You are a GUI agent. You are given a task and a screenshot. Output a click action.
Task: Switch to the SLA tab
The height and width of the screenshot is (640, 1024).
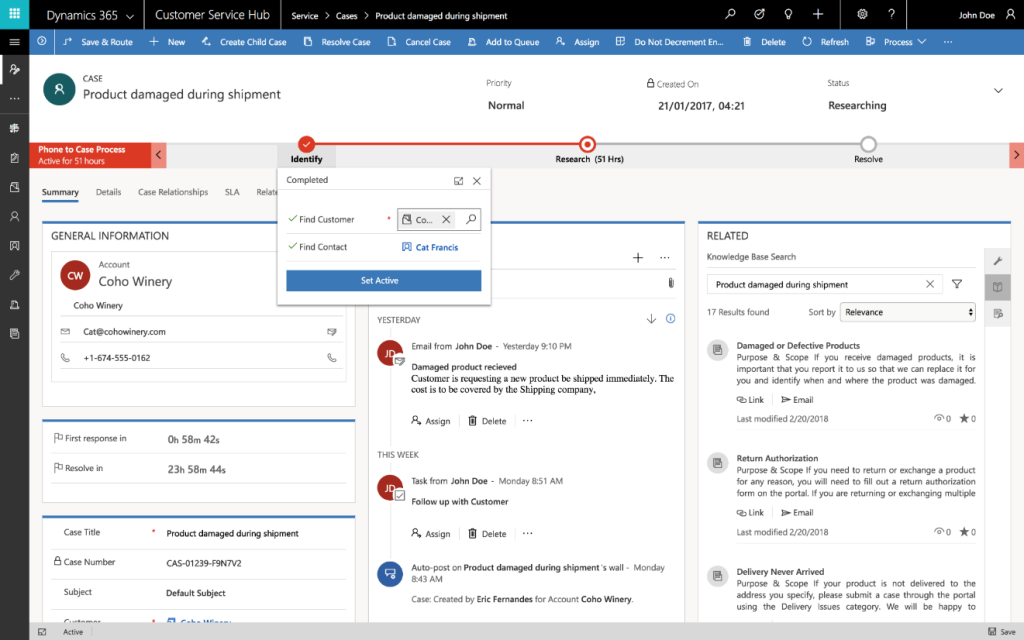pyautogui.click(x=232, y=192)
